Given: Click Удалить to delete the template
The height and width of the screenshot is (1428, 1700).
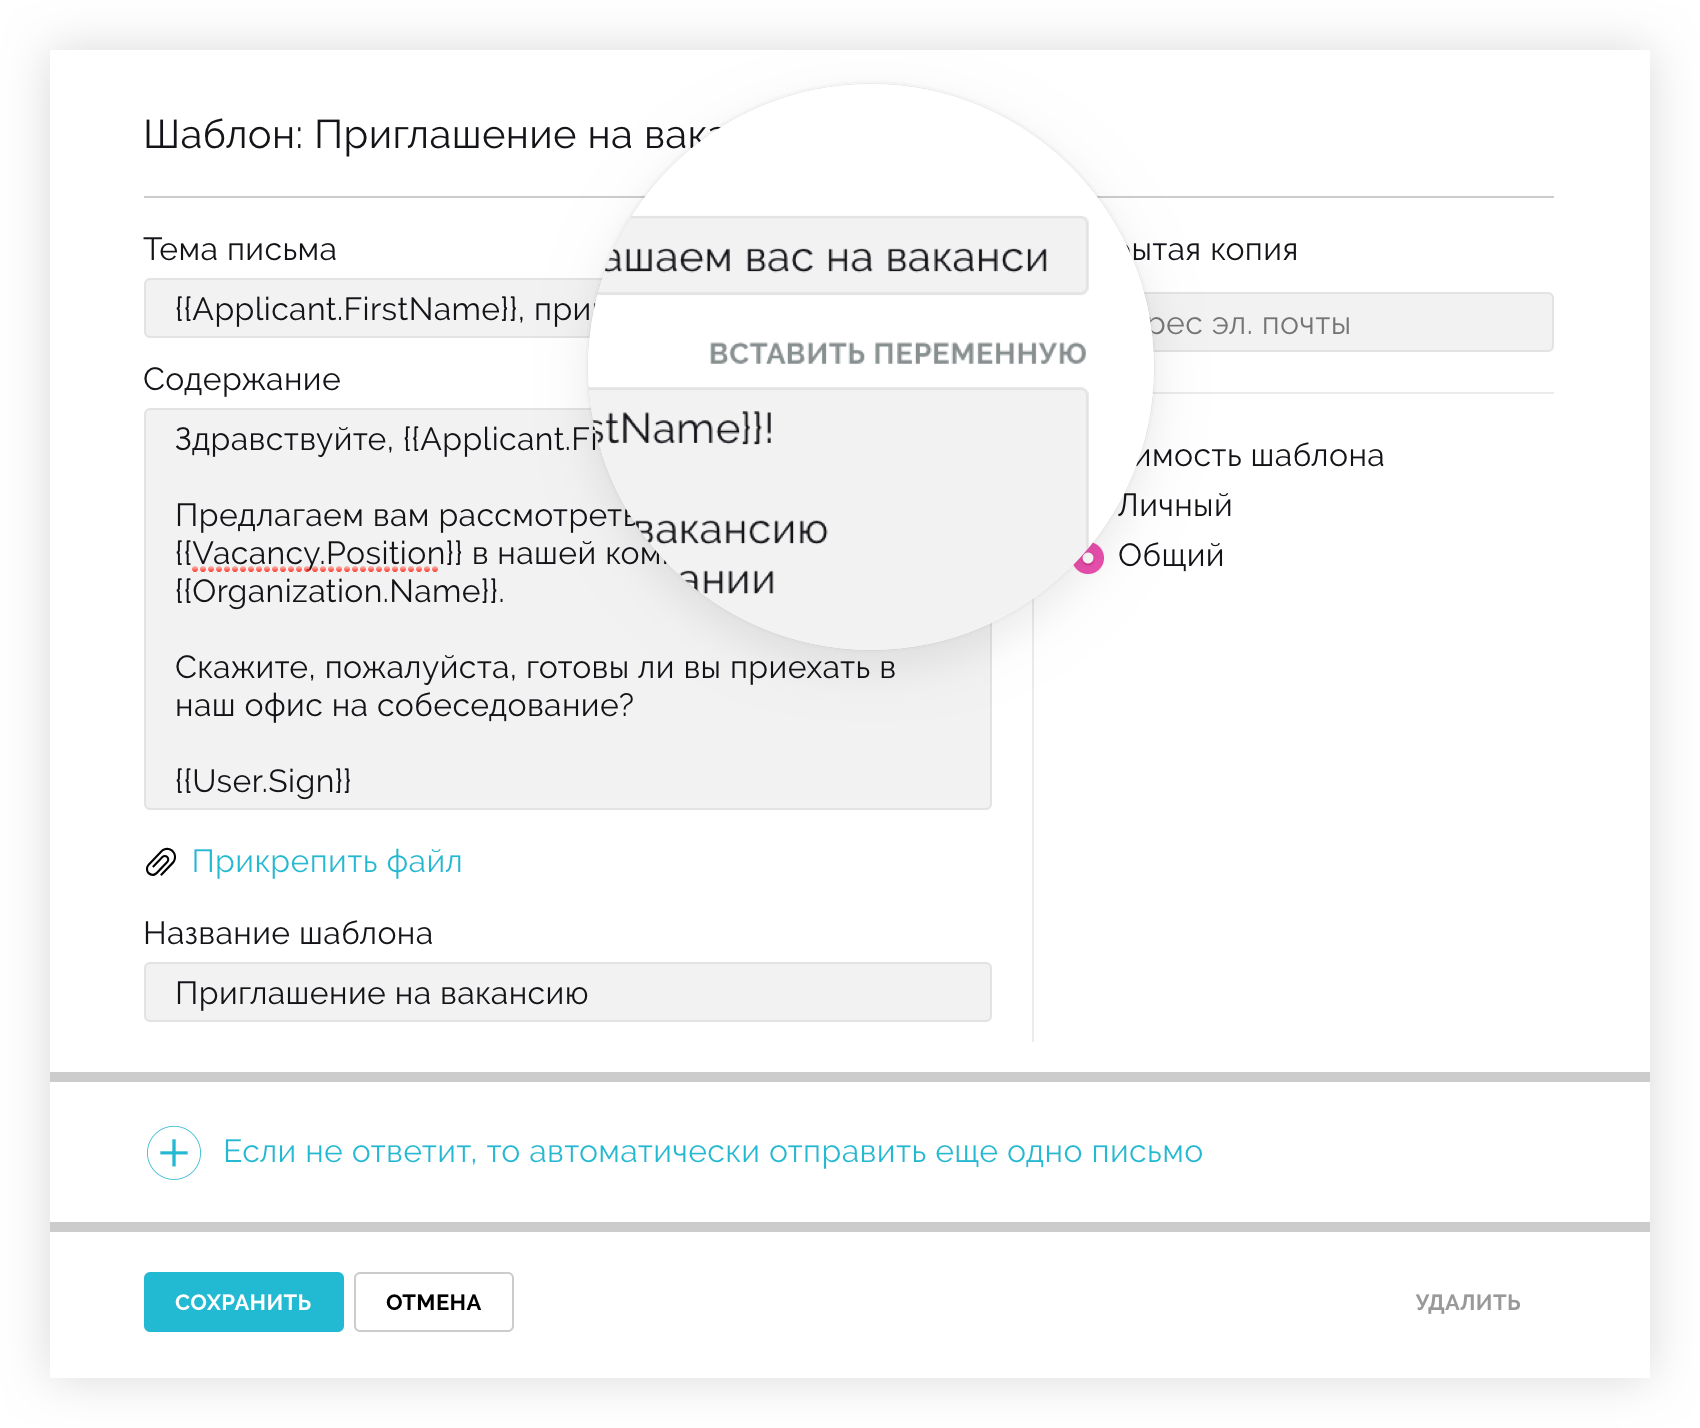Looking at the screenshot, I should click(x=1467, y=1302).
